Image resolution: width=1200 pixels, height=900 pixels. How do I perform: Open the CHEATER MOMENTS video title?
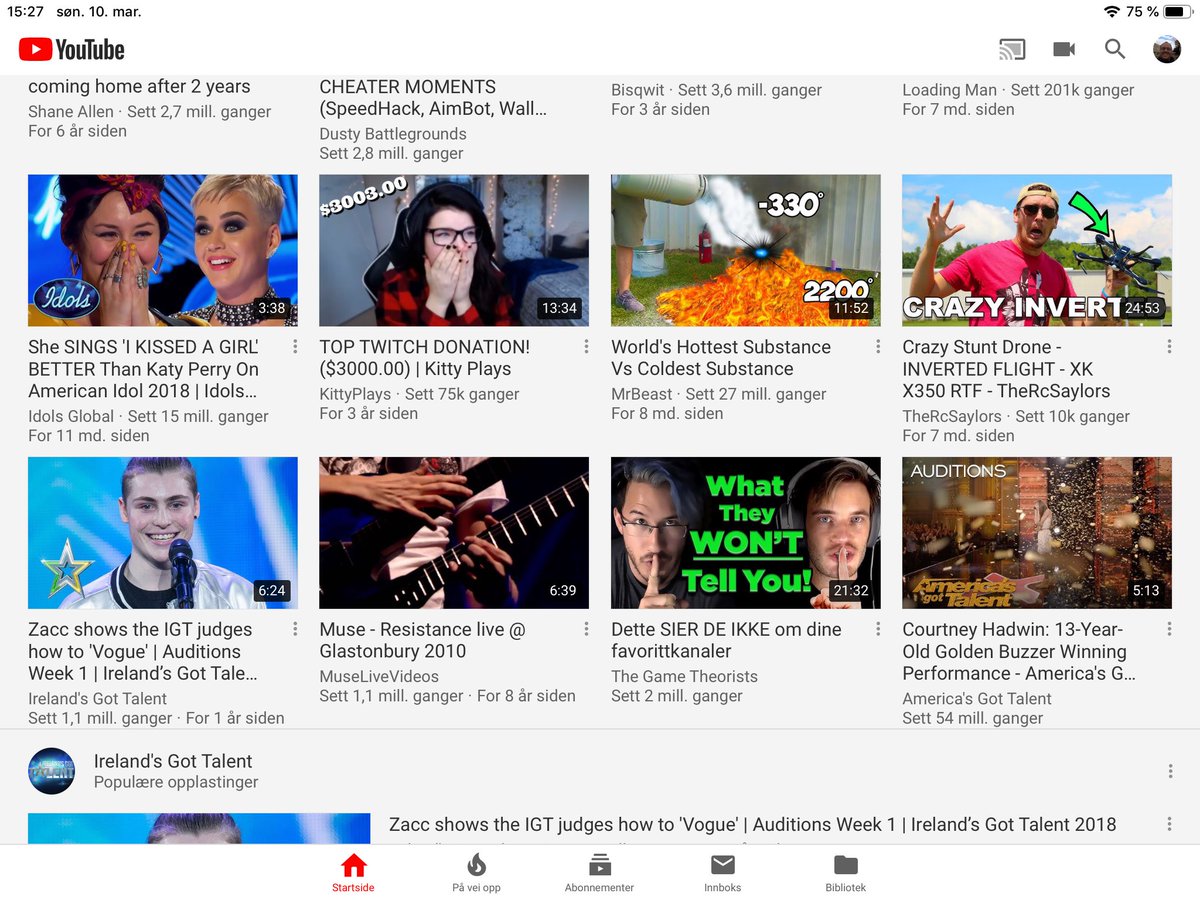pyautogui.click(x=433, y=97)
